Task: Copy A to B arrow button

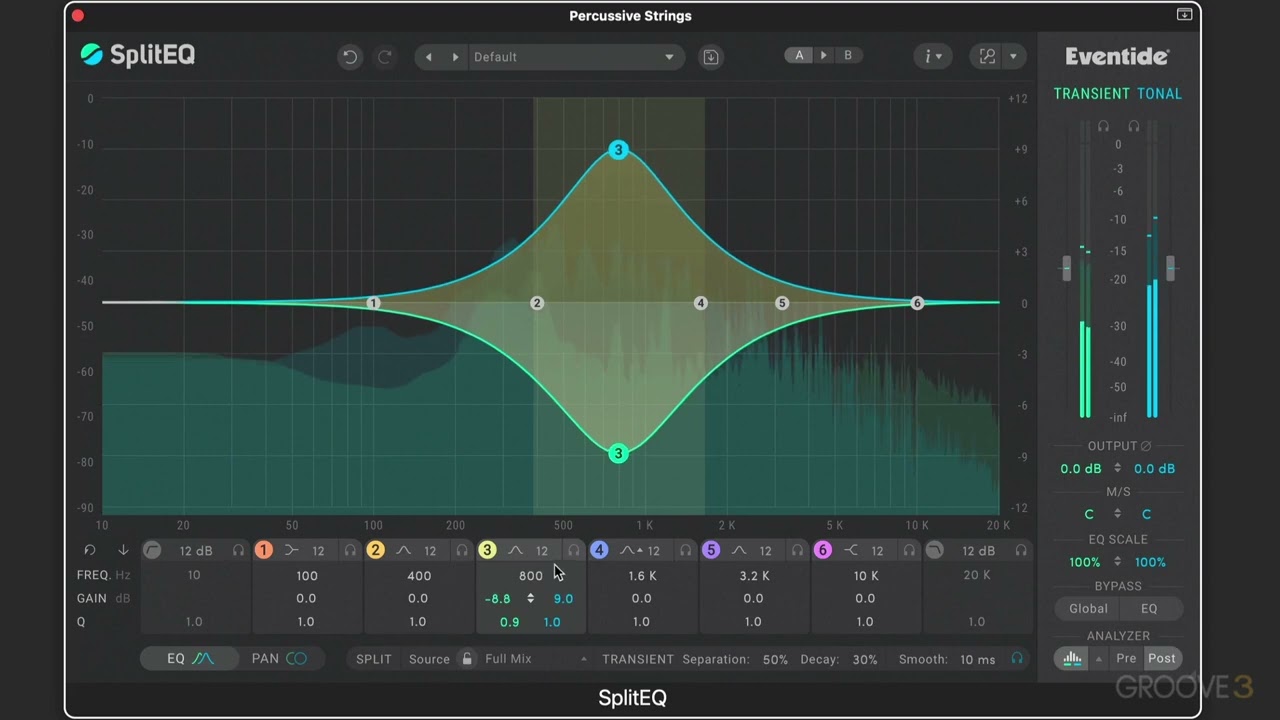Action: pyautogui.click(x=824, y=56)
